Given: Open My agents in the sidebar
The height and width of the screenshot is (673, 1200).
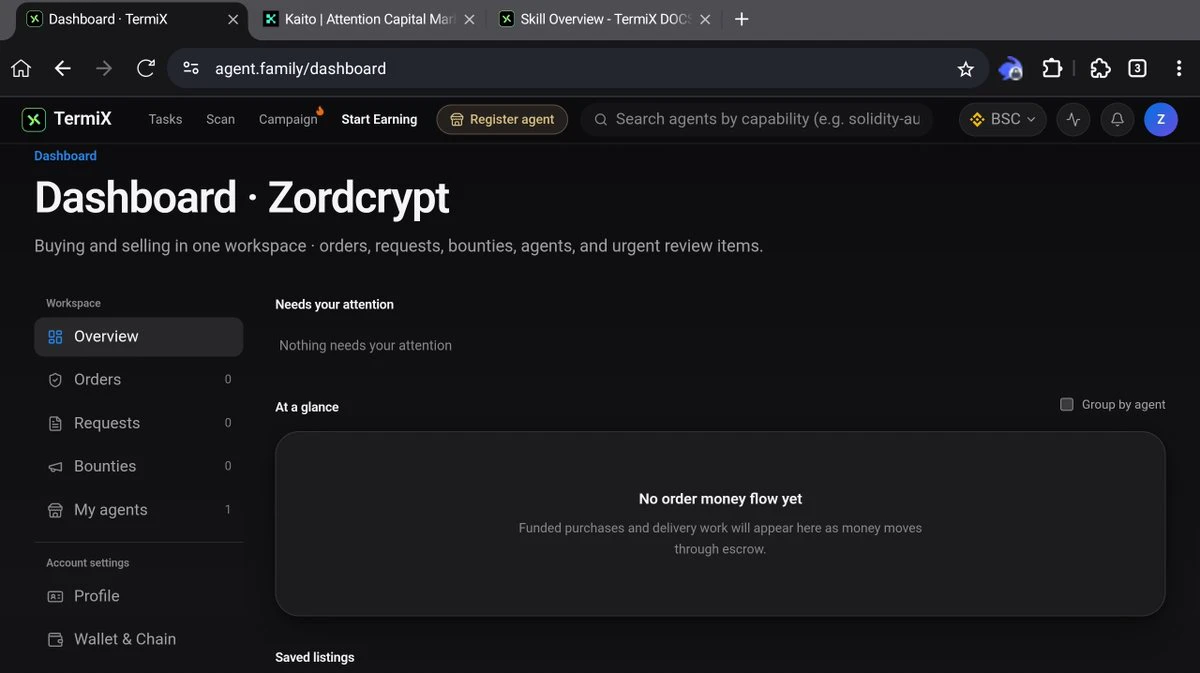Looking at the screenshot, I should [138, 510].
